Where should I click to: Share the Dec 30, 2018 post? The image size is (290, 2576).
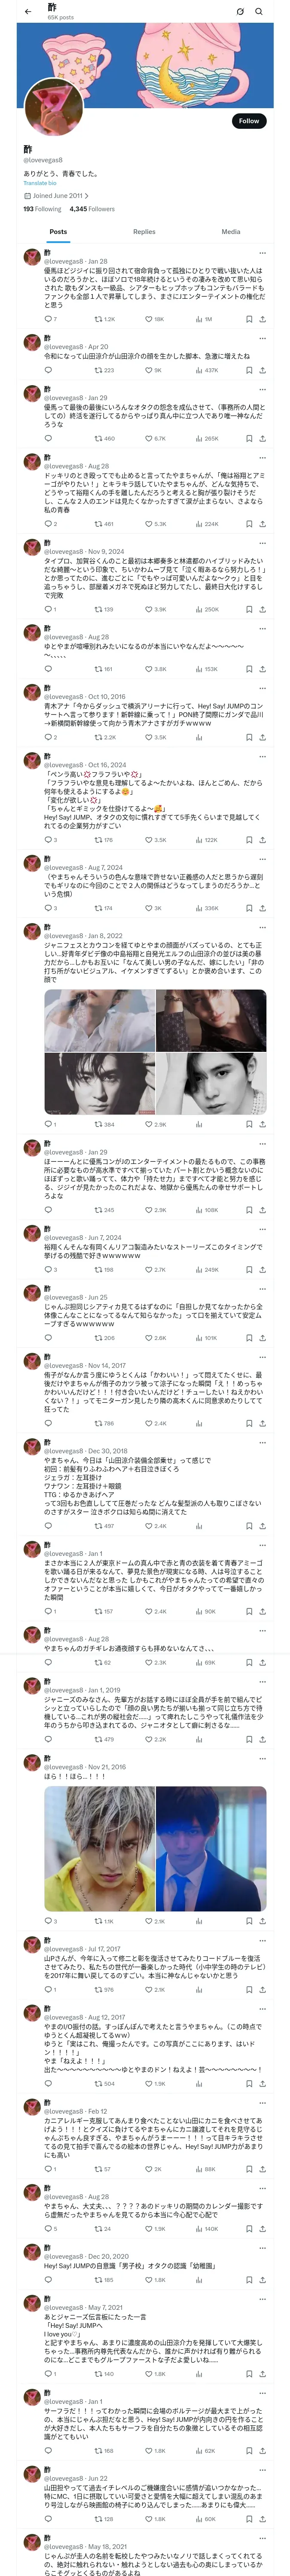pos(262,1526)
